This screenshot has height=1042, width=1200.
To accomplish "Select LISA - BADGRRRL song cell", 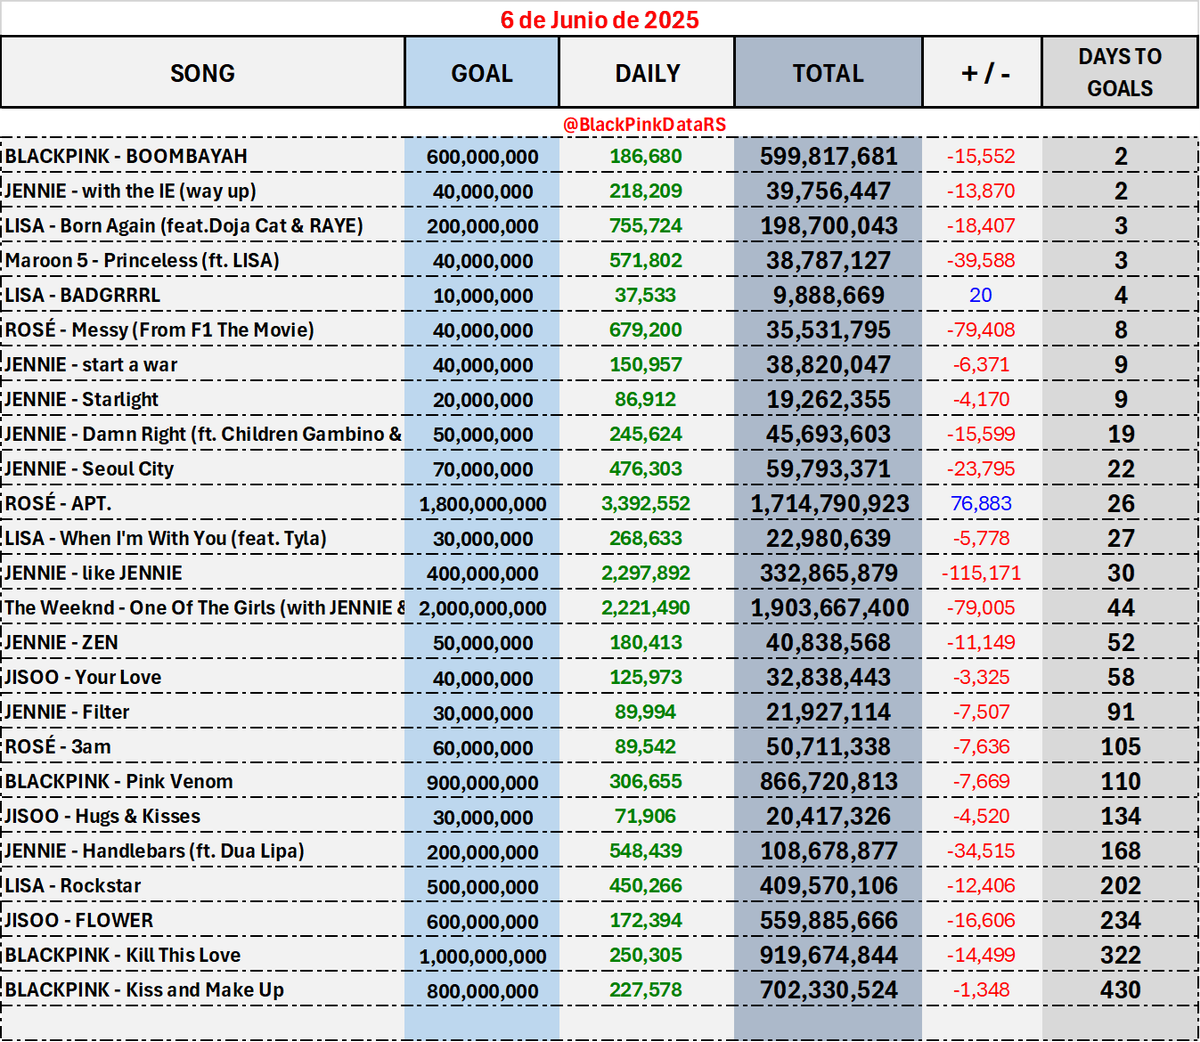I will tap(203, 295).
